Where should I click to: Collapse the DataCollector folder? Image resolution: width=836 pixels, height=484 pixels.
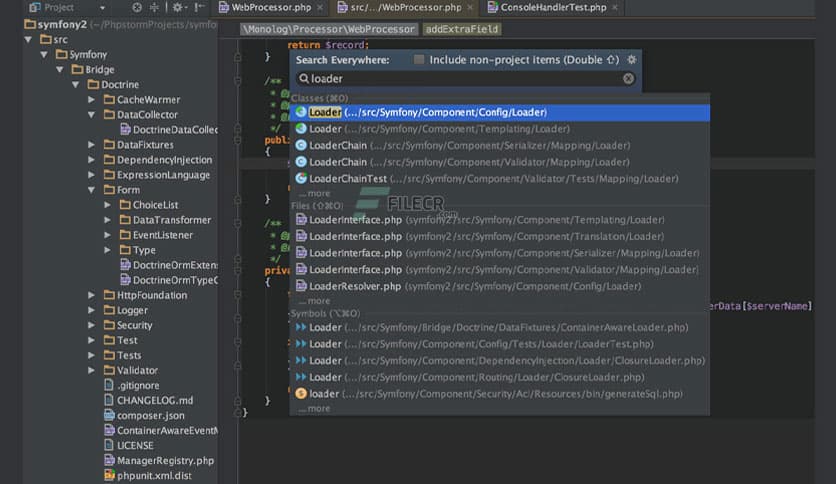click(x=92, y=115)
